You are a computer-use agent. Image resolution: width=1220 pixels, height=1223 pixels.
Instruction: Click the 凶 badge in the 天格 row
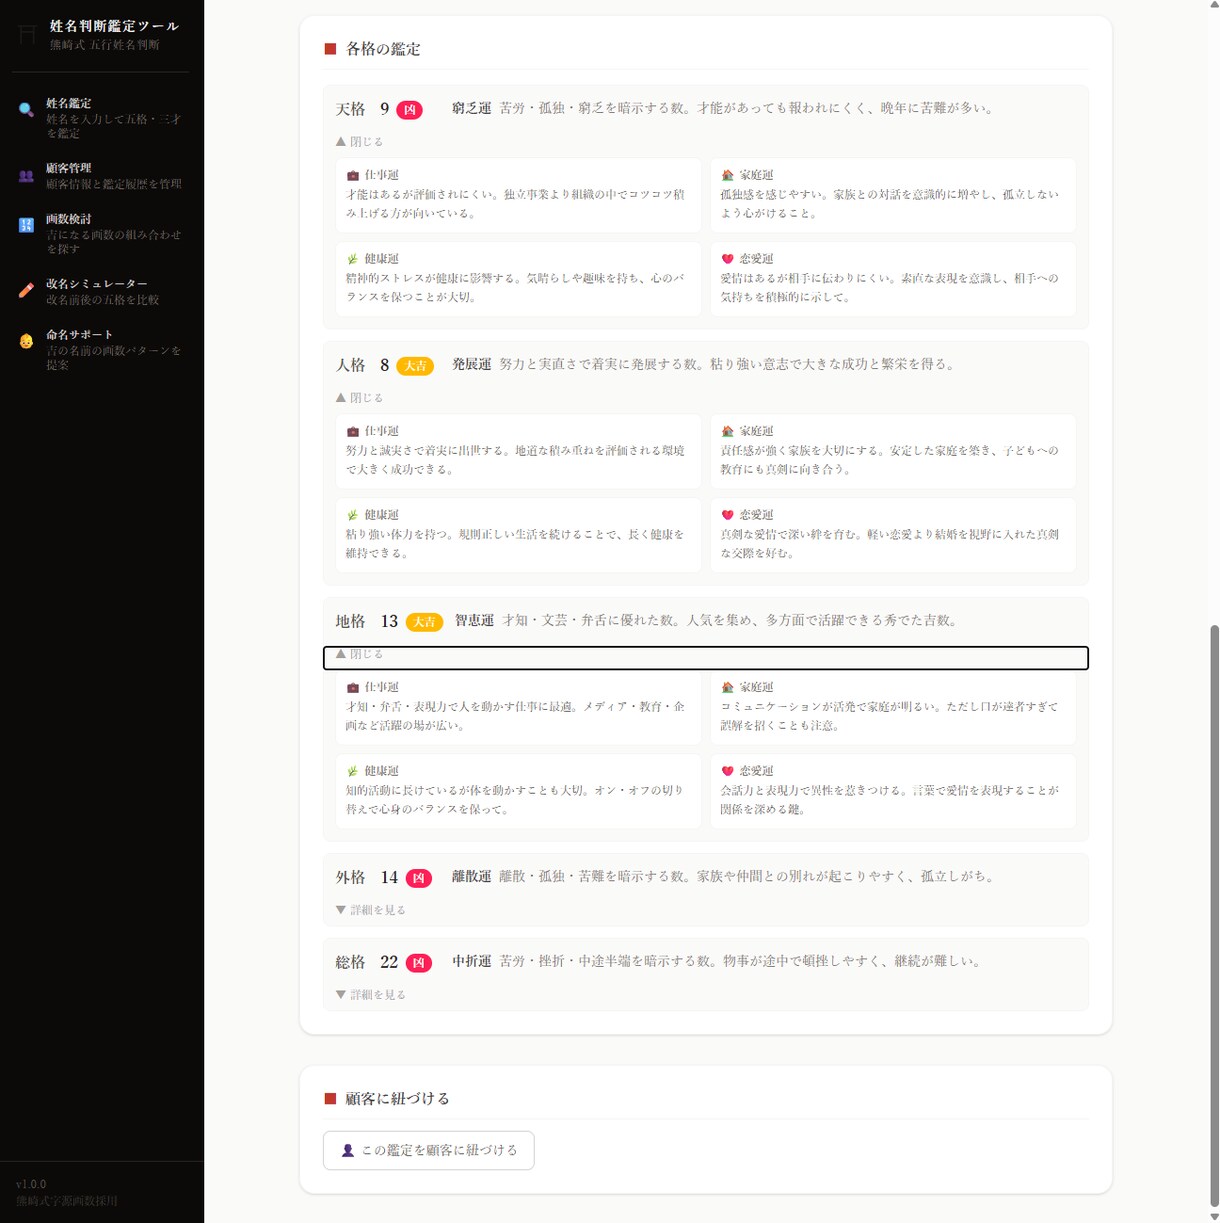click(x=409, y=110)
